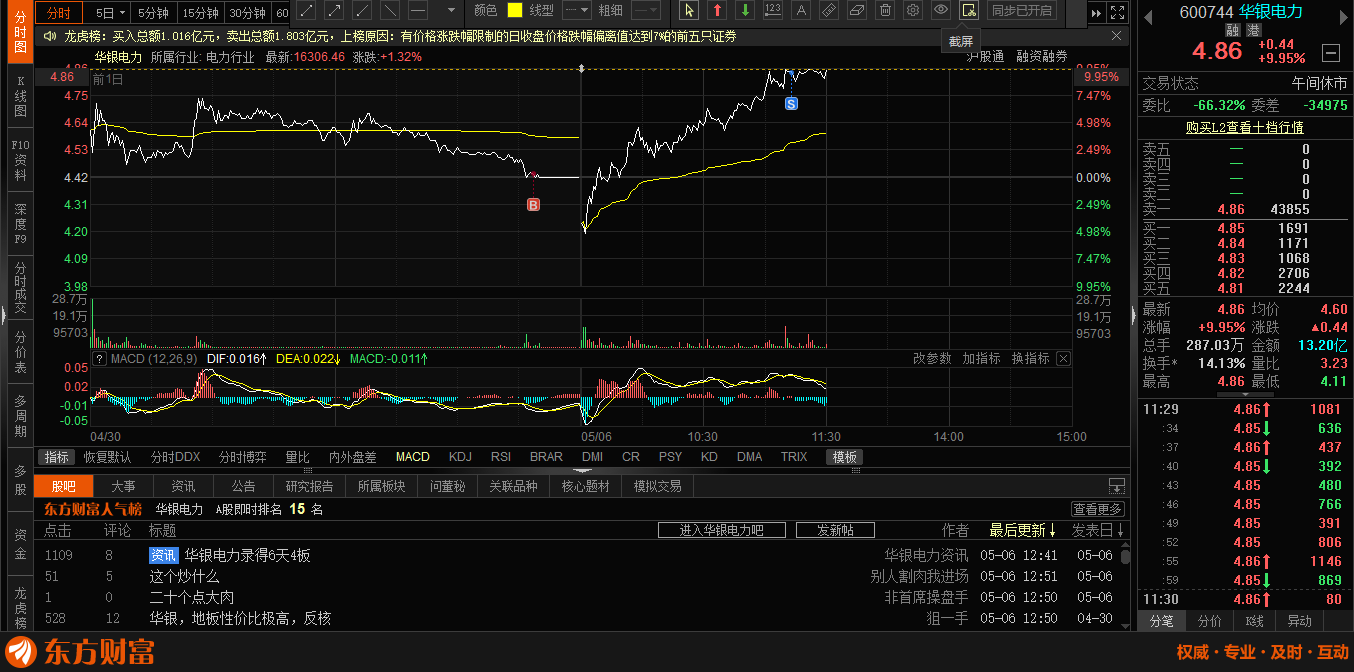The width and height of the screenshot is (1354, 672).
Task: Pick the yellow color swatch
Action: point(515,10)
